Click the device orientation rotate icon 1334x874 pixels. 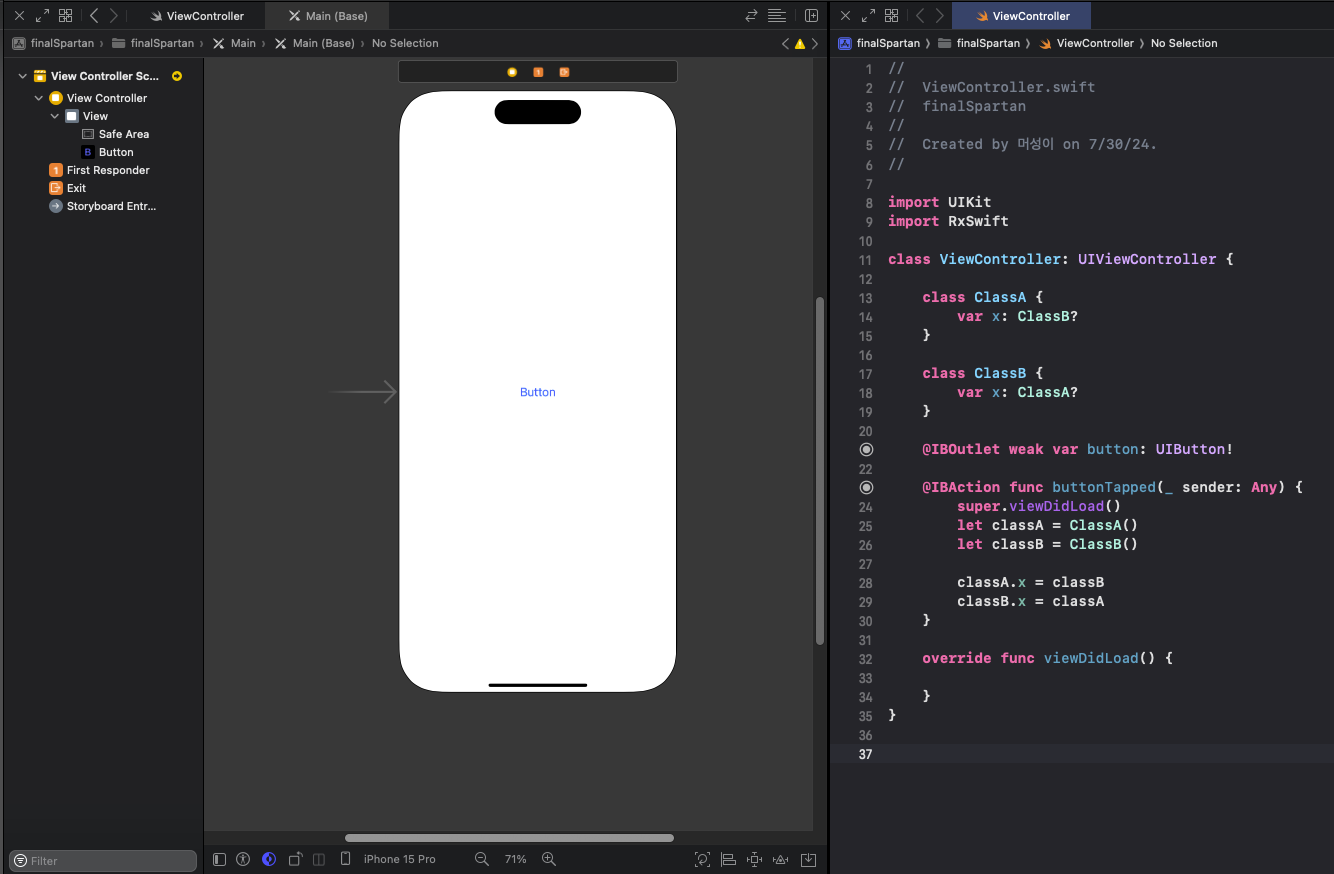click(295, 859)
